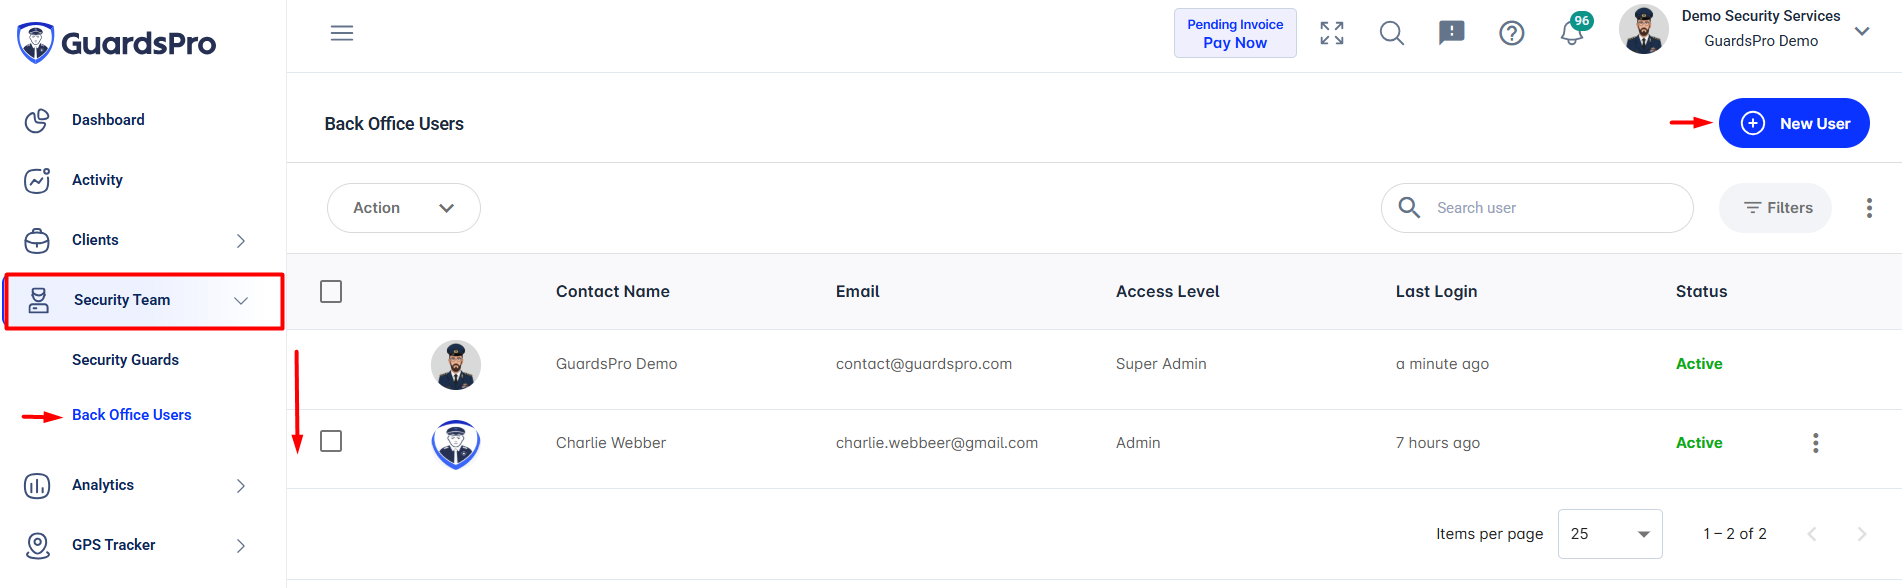Image resolution: width=1902 pixels, height=588 pixels.
Task: Select all users header checkbox
Action: (331, 291)
